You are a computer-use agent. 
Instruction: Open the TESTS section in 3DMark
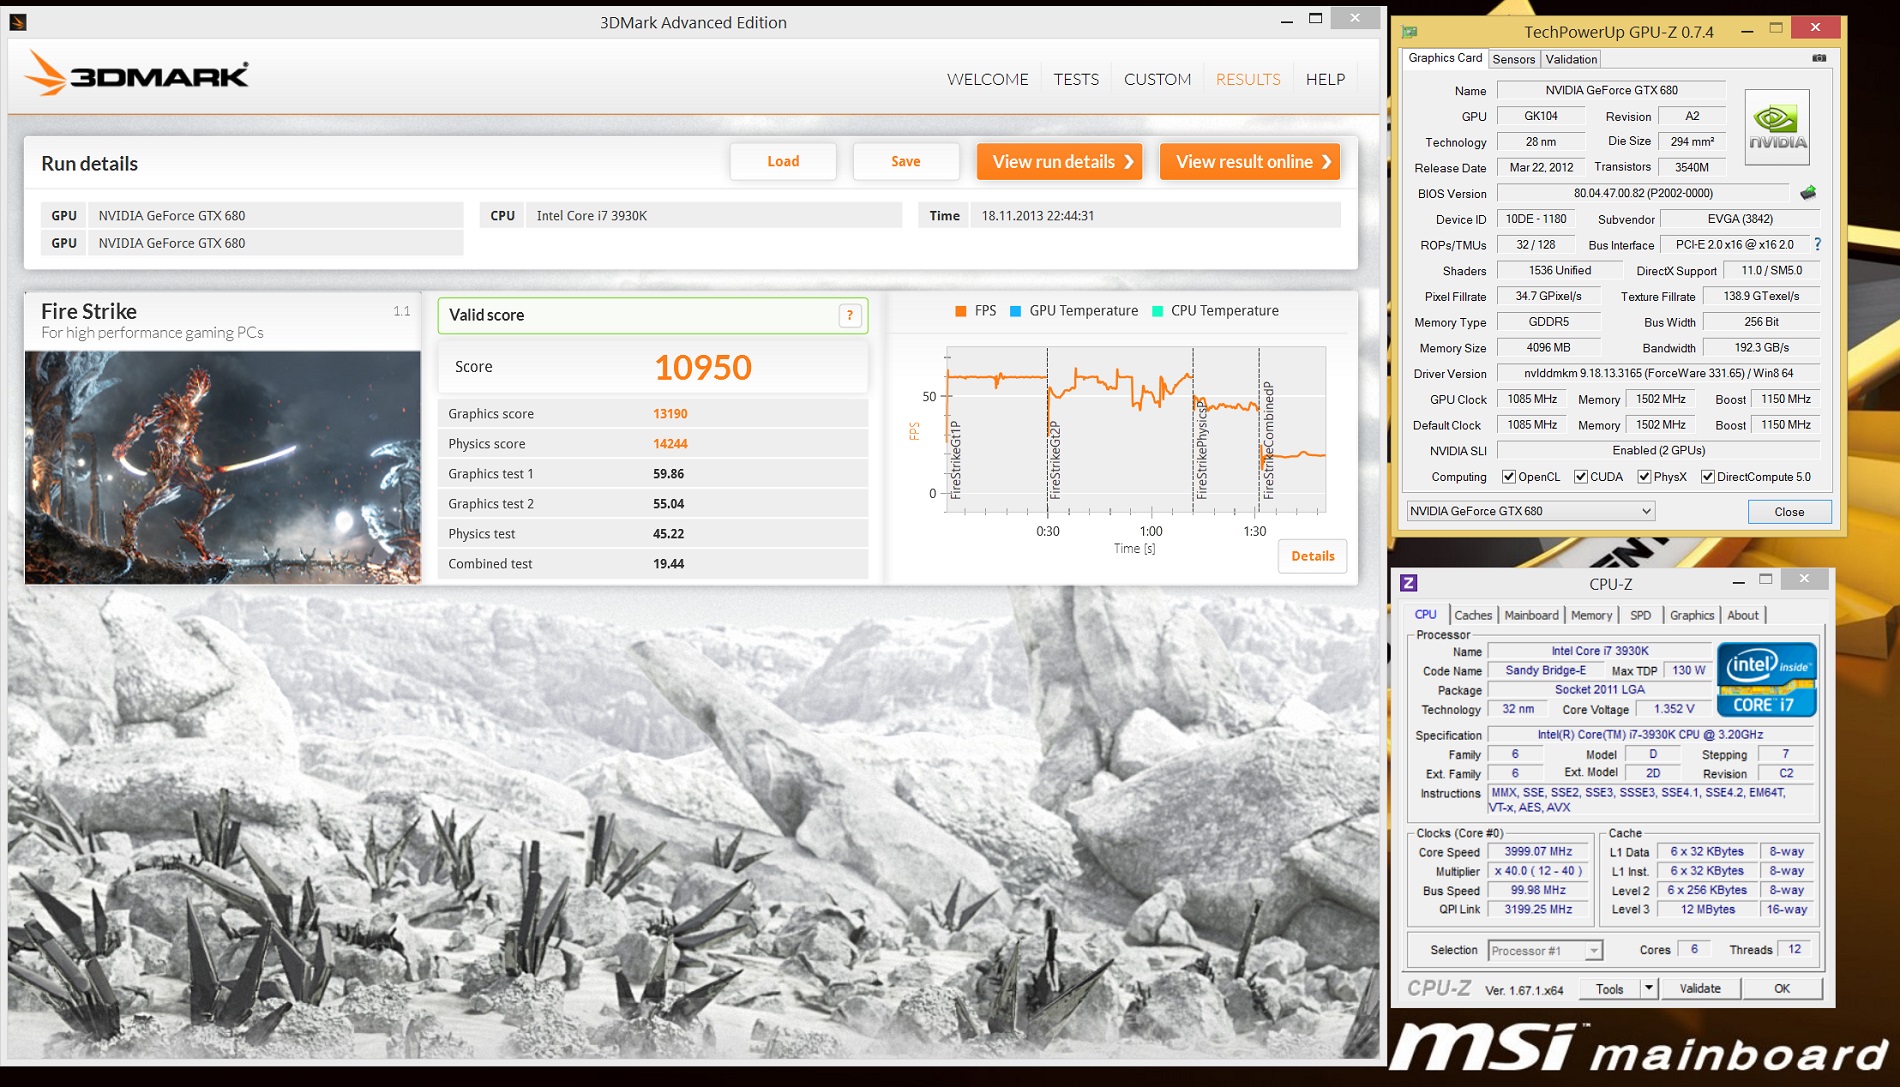[x=1076, y=79]
